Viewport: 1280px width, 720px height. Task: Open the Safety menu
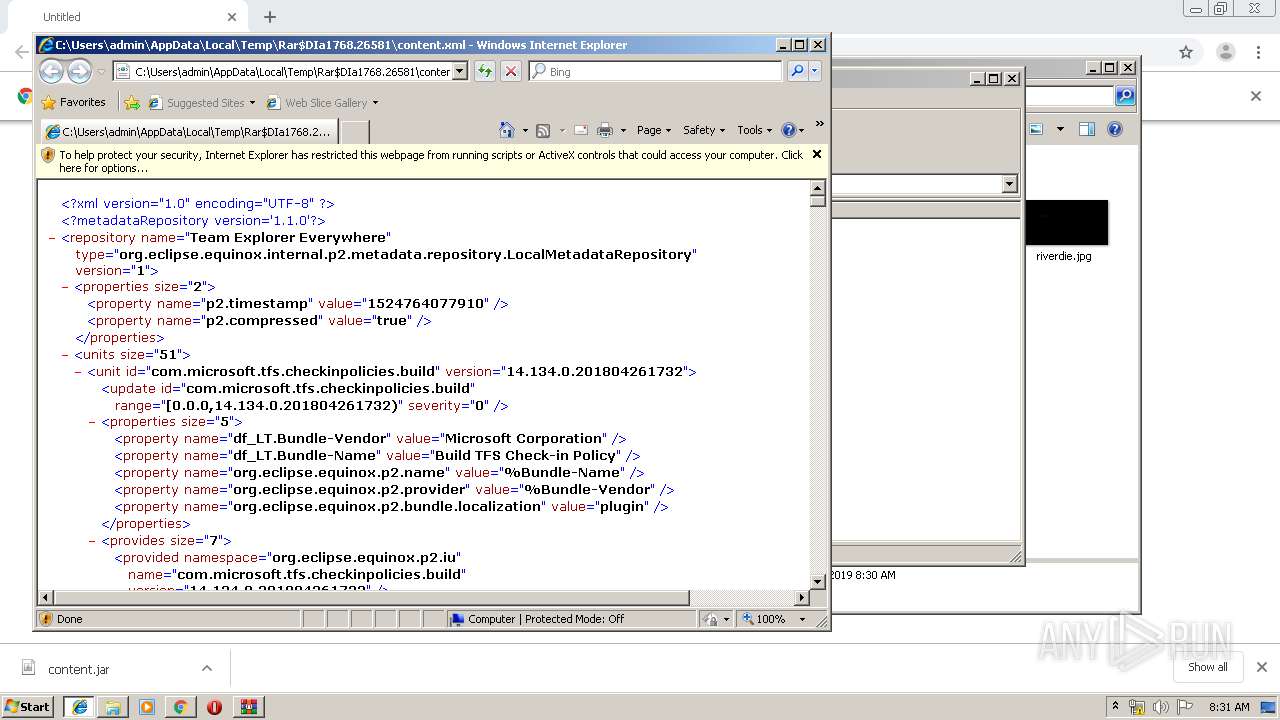(x=704, y=130)
